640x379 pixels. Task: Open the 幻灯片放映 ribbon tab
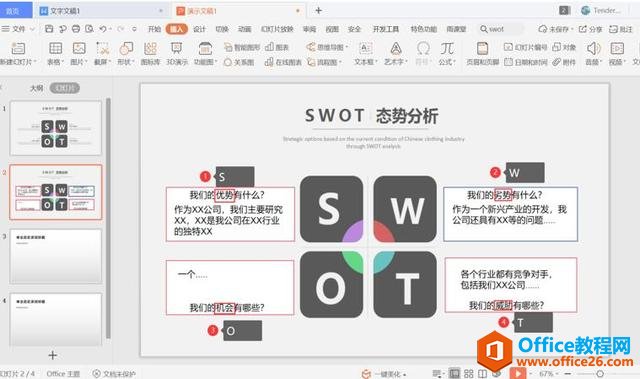click(x=277, y=29)
